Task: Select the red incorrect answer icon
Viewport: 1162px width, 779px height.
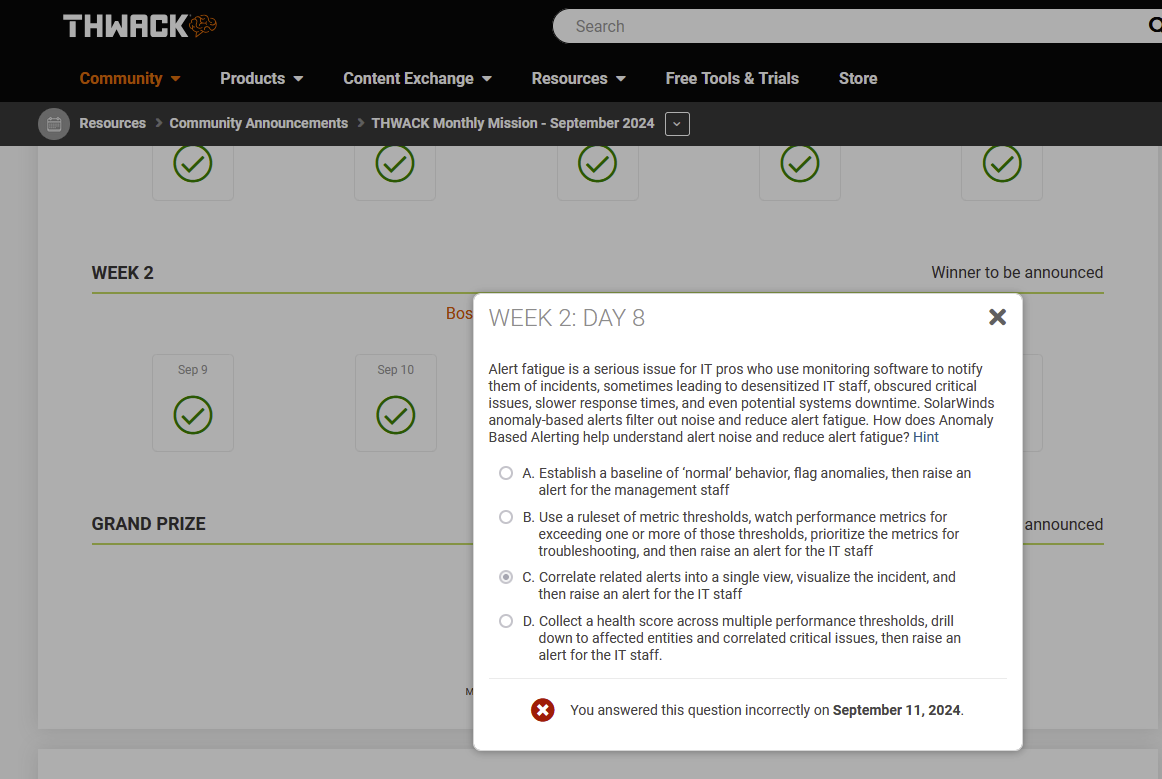Action: click(542, 710)
